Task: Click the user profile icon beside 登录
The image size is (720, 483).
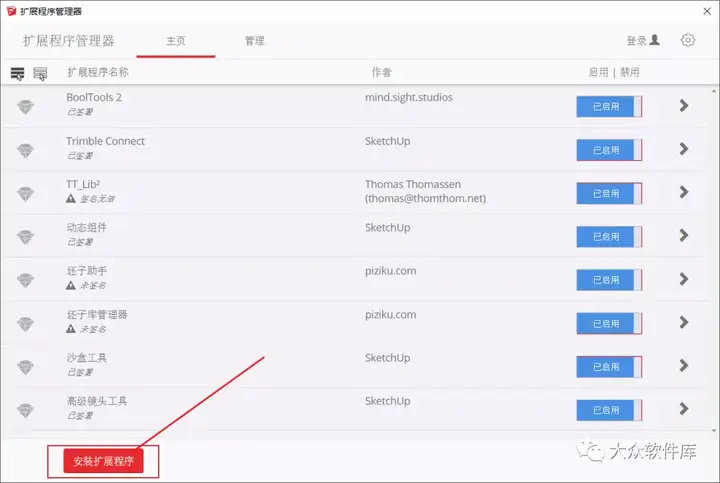Action: pyautogui.click(x=655, y=40)
